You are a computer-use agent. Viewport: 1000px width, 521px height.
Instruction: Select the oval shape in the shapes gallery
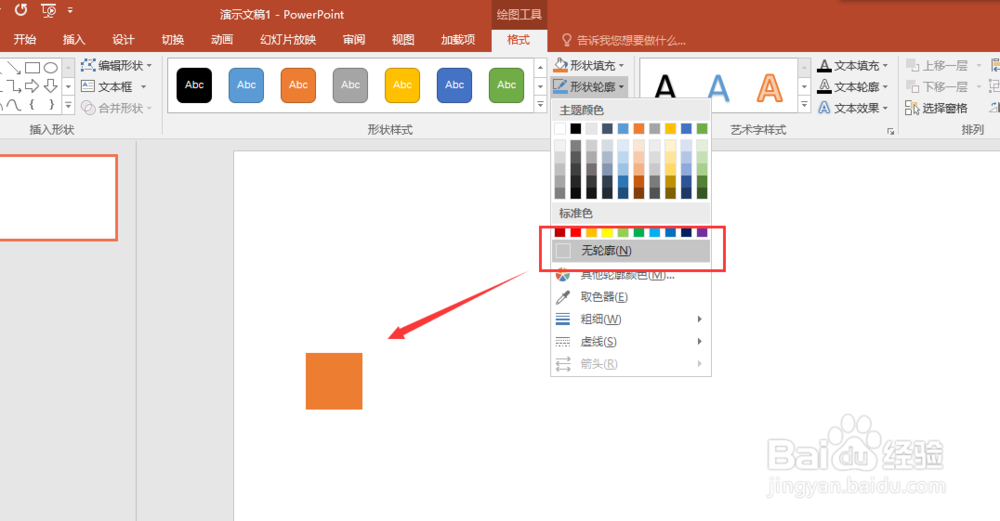point(51,68)
